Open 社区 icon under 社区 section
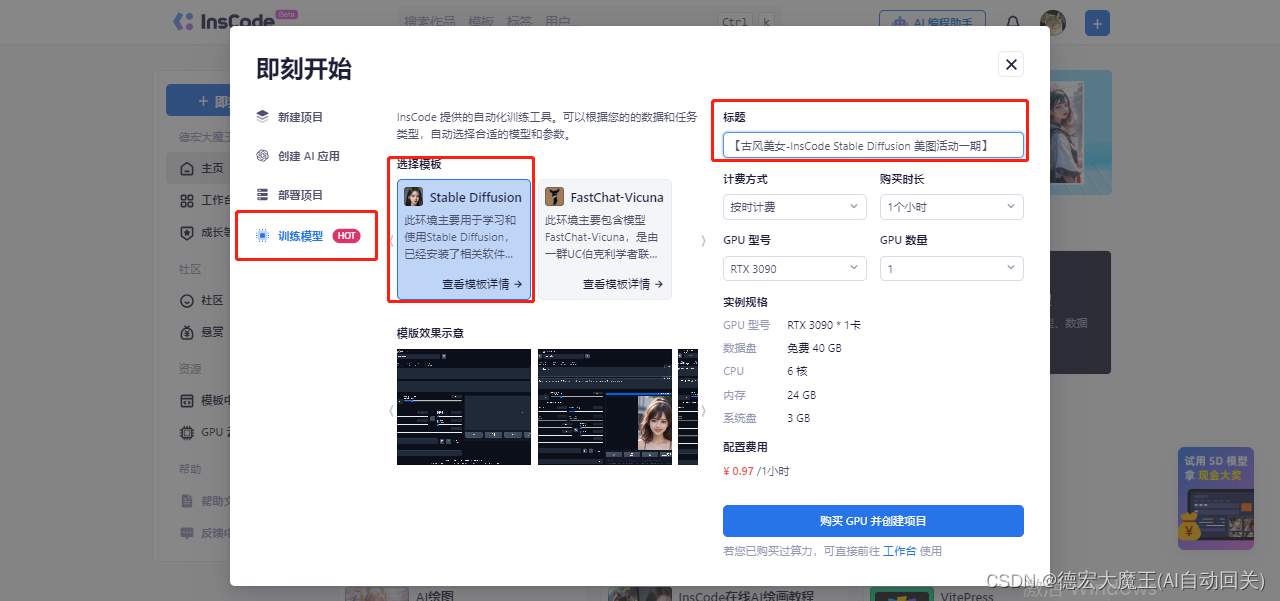The image size is (1280, 601). point(187,300)
